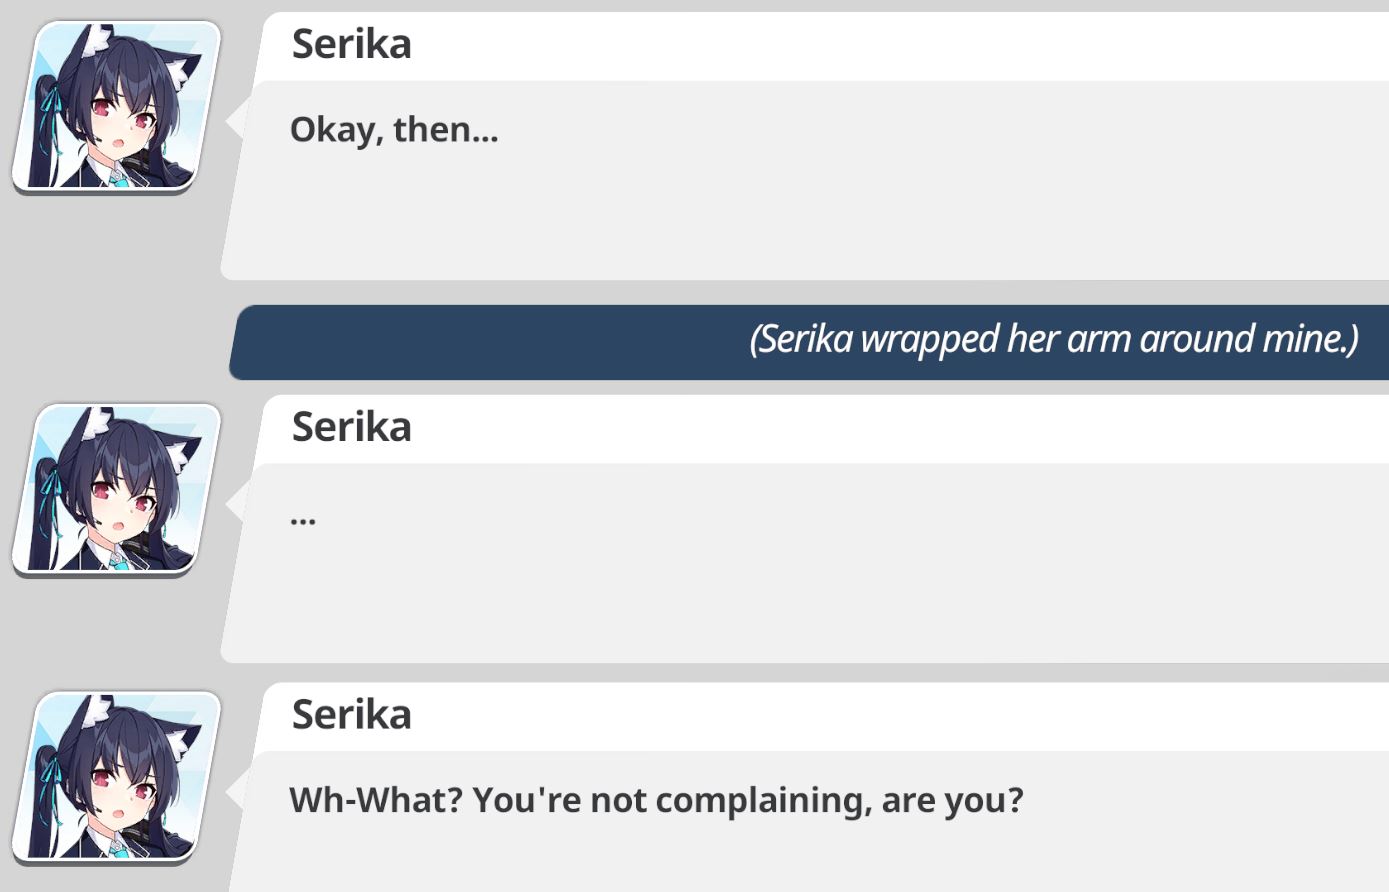Screen dimensions: 1389x892
Task: Tap the "(Serika wrapped her arm around mine.)" narration
Action: tap(1053, 340)
